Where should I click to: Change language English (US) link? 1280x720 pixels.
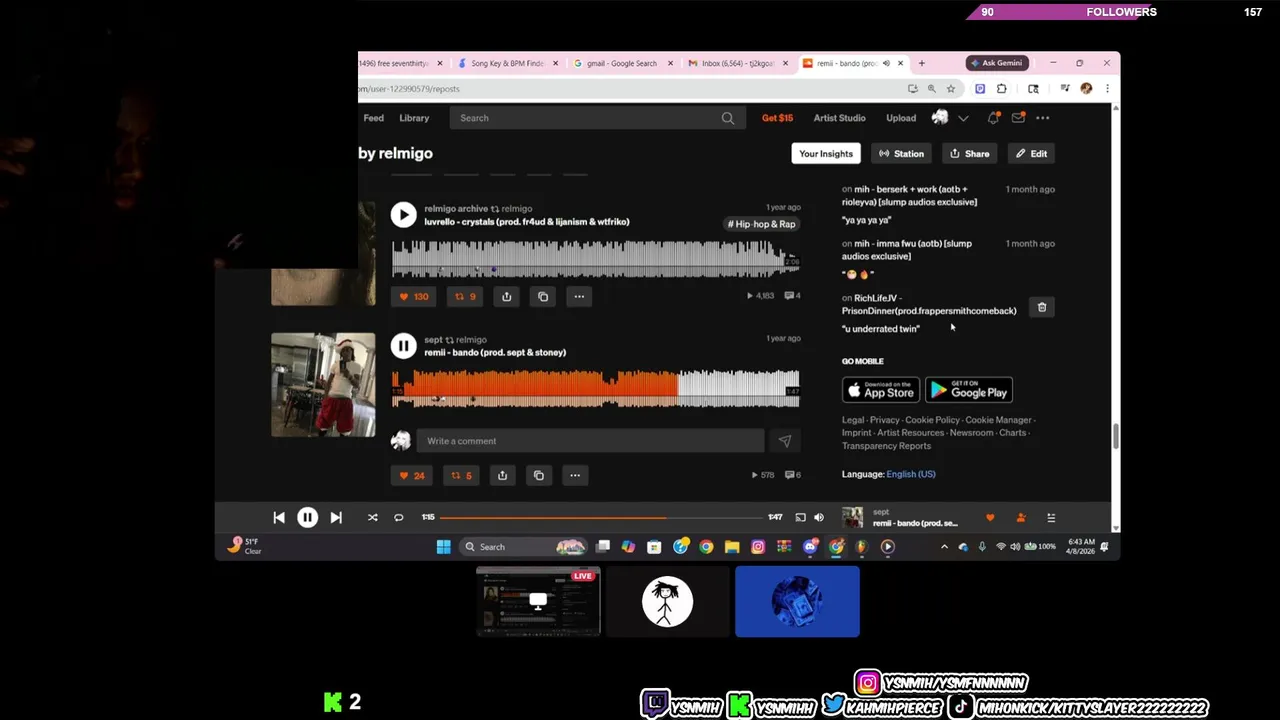click(x=911, y=474)
